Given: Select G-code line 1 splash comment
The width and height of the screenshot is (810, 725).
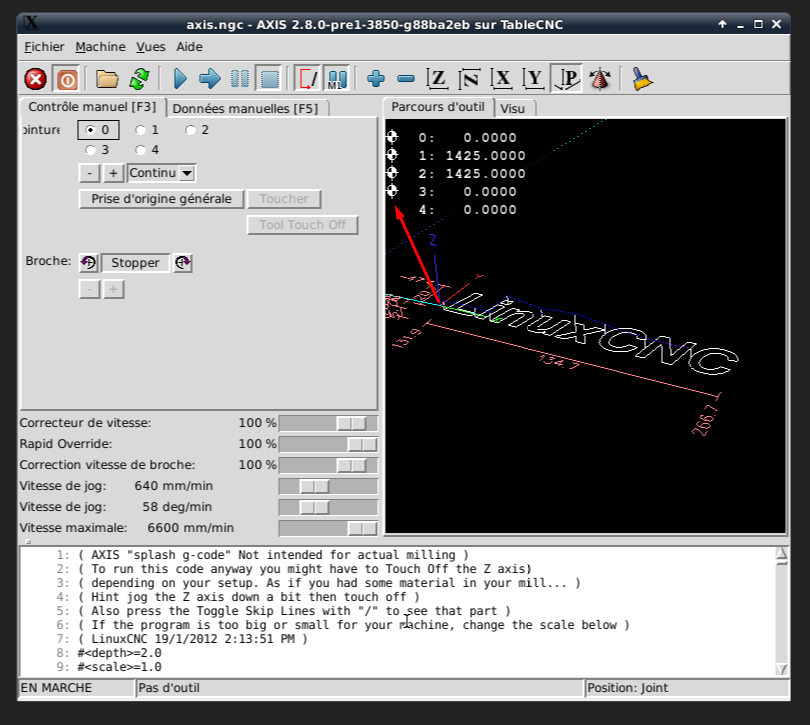Looking at the screenshot, I should (x=273, y=555).
